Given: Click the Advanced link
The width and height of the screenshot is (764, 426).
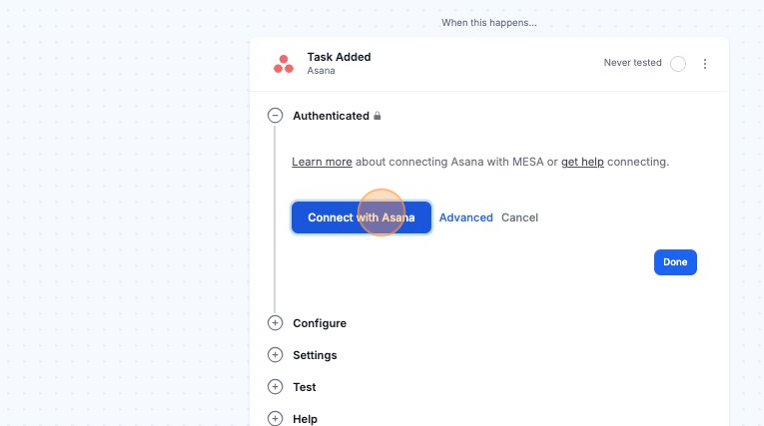Looking at the screenshot, I should (x=466, y=217).
